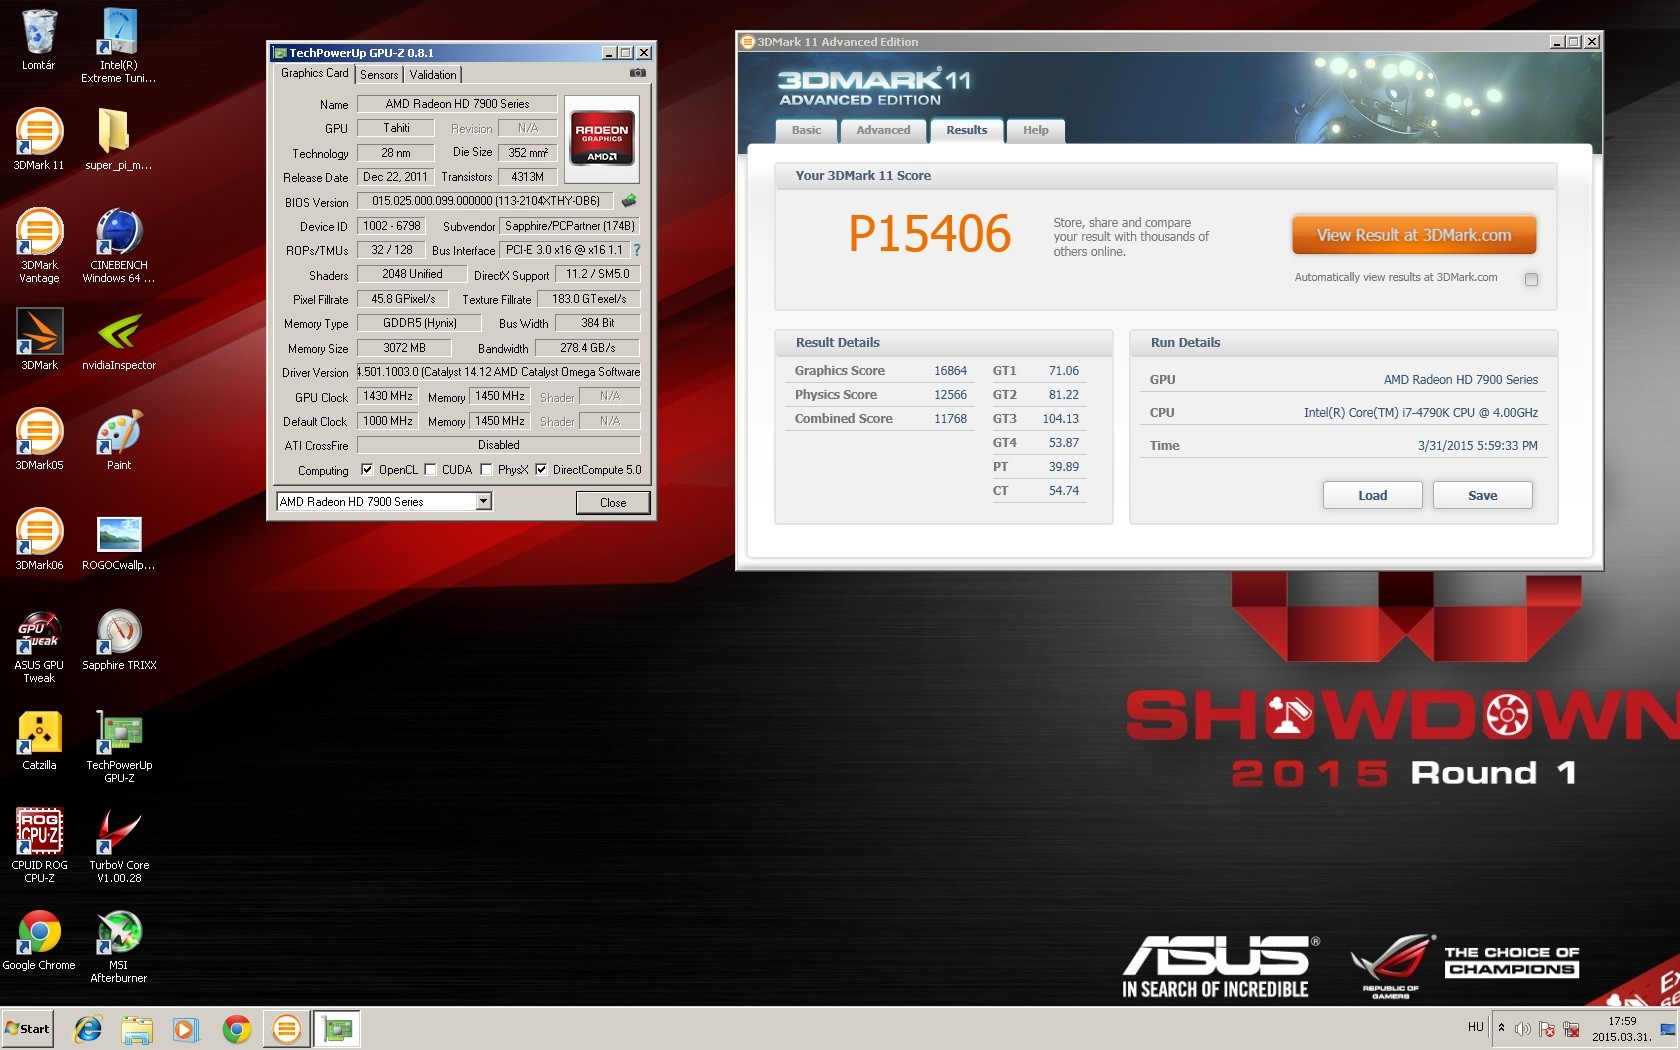
Task: Switch to the Graphics Card tab
Action: click(314, 73)
